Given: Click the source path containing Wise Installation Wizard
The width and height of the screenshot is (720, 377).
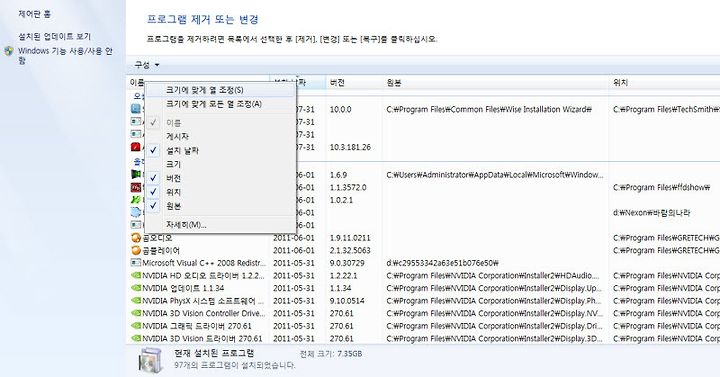Looking at the screenshot, I should click(489, 109).
